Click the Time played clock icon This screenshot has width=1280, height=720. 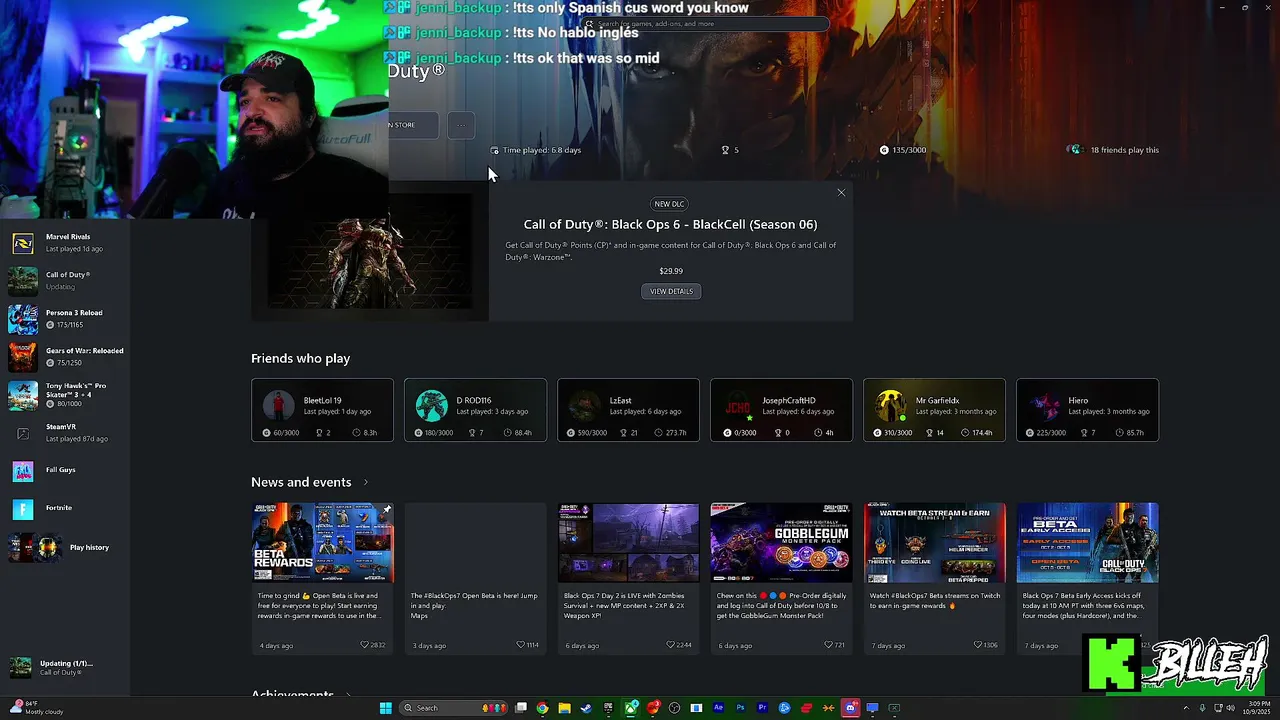point(494,150)
